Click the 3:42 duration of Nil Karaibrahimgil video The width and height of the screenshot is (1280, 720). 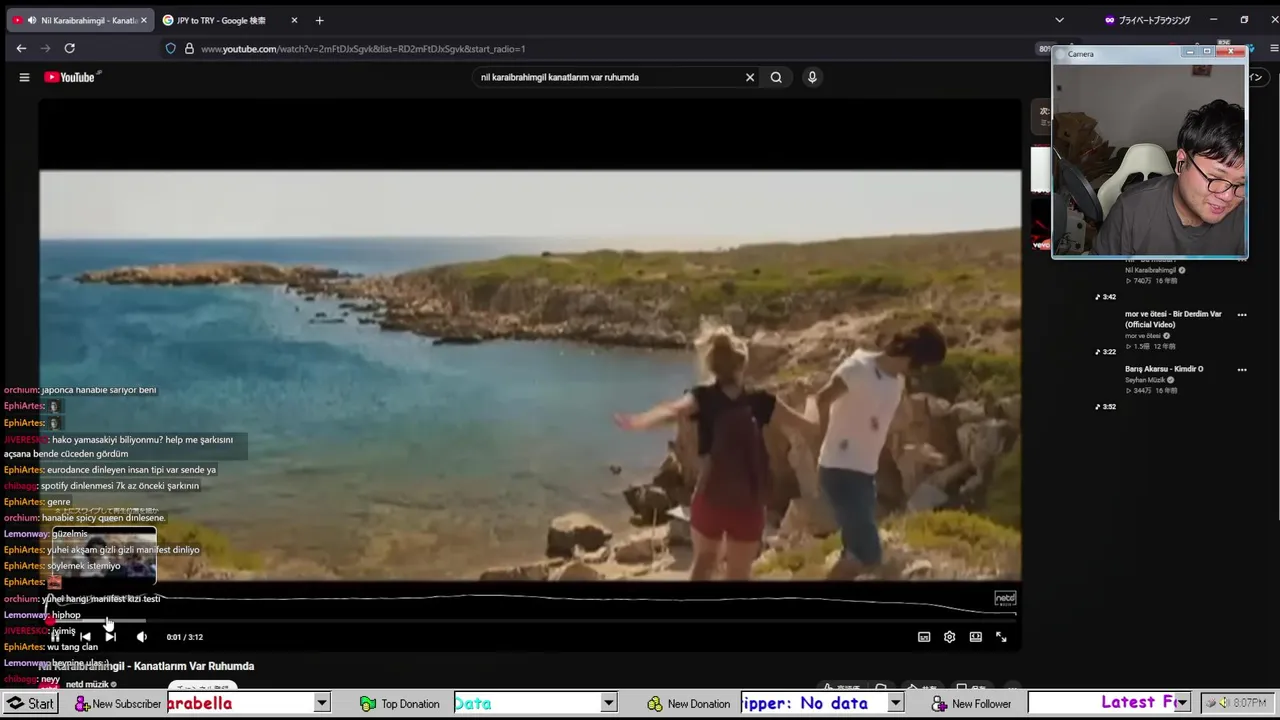(1105, 297)
